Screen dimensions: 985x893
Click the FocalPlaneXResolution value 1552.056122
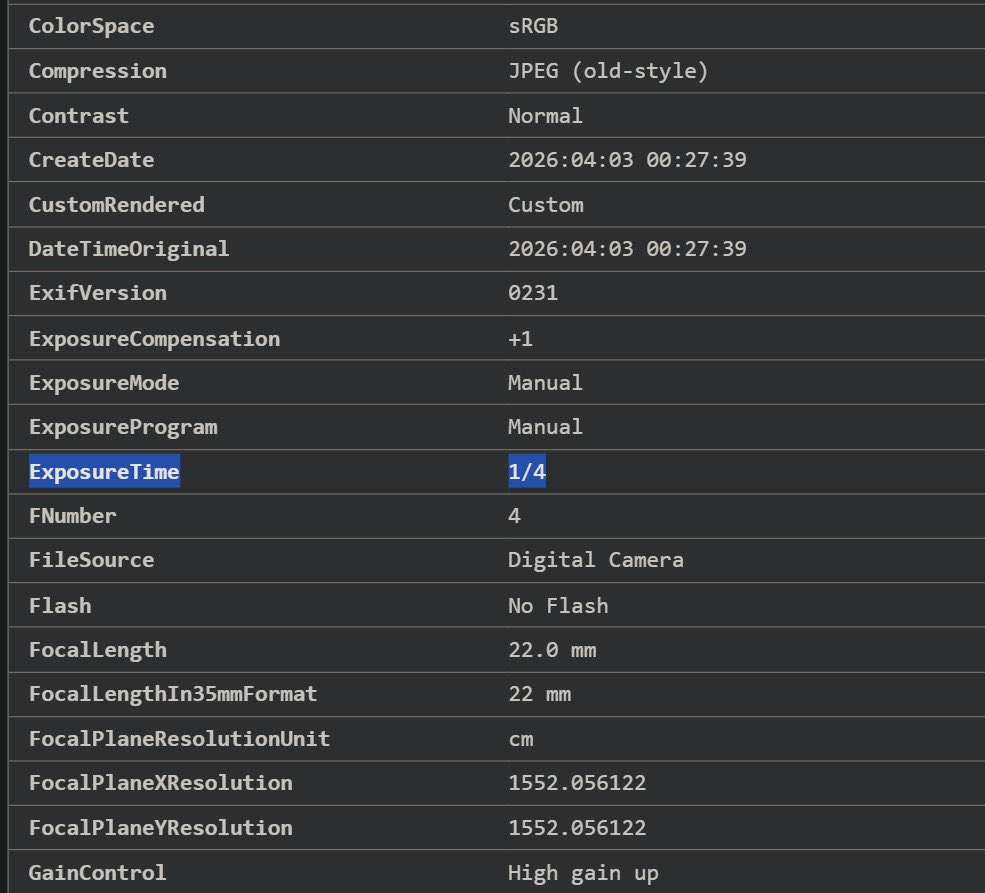[x=577, y=783]
